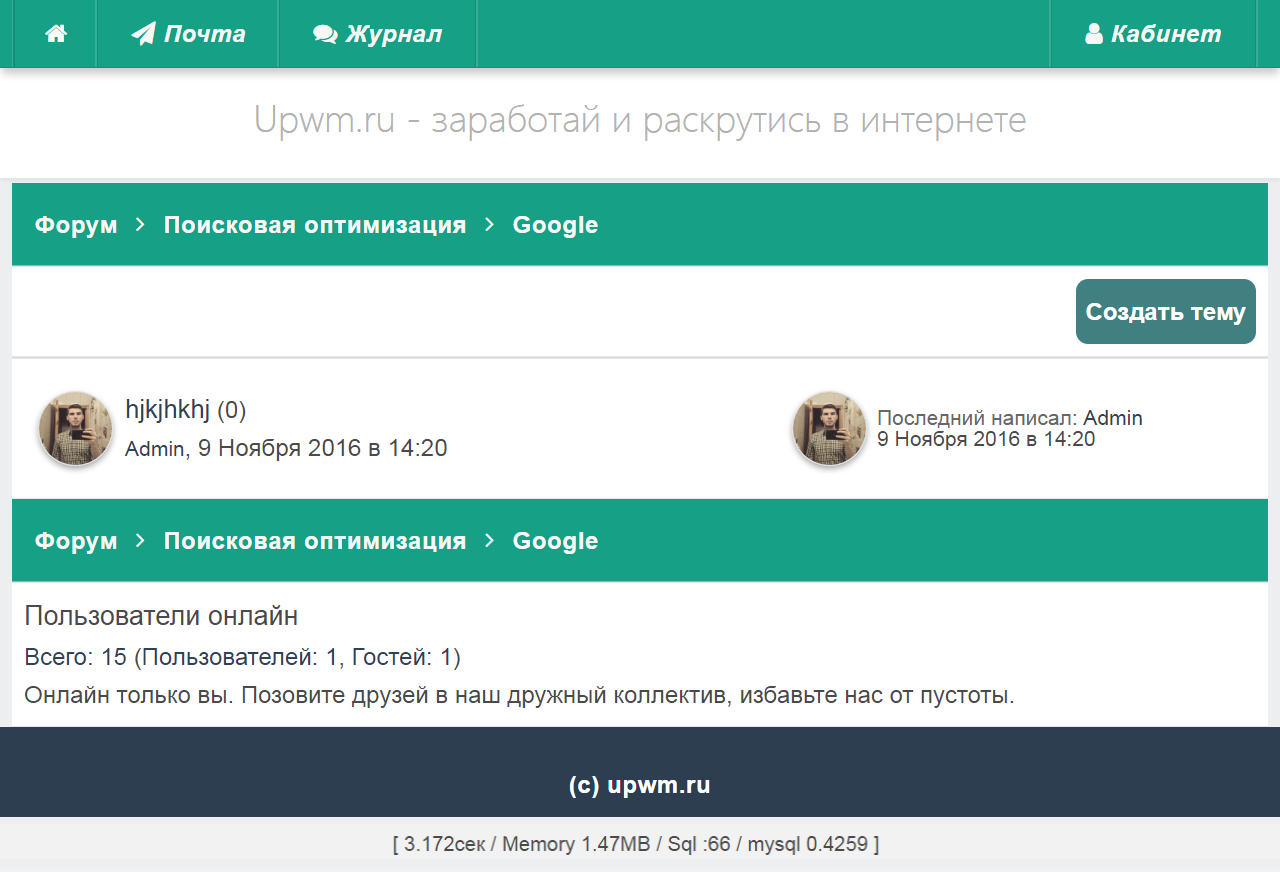This screenshot has height=872, width=1280.
Task: Click the avatar beside topic hjkjhkhj
Action: [76, 428]
